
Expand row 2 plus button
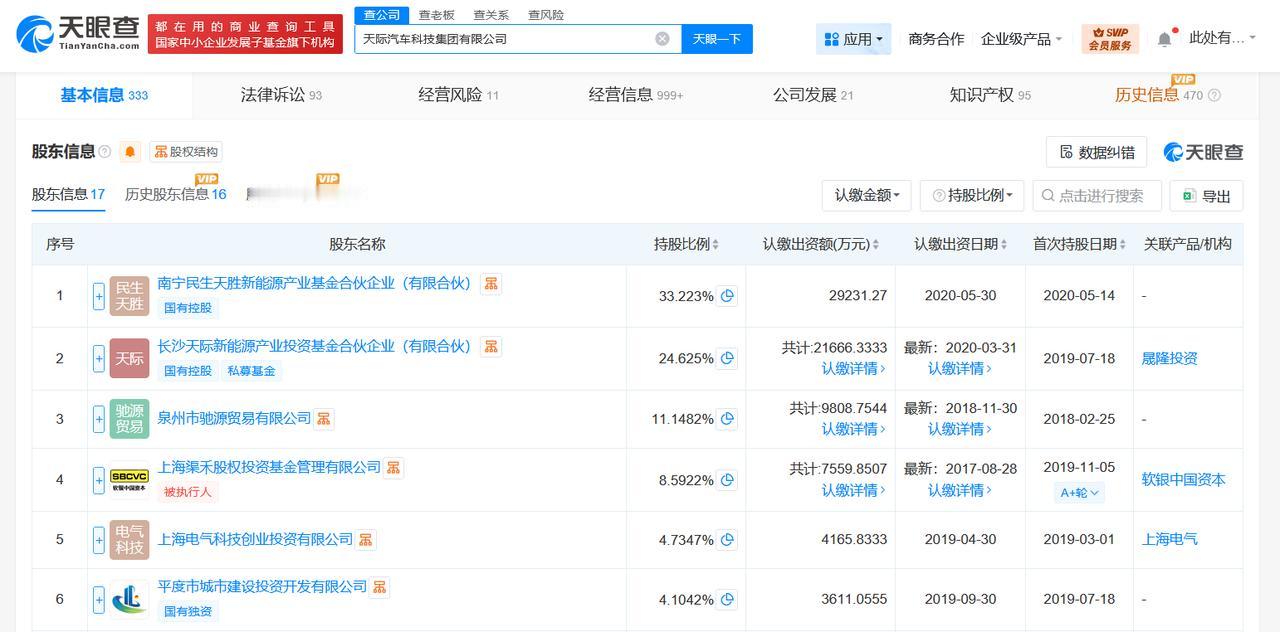99,358
